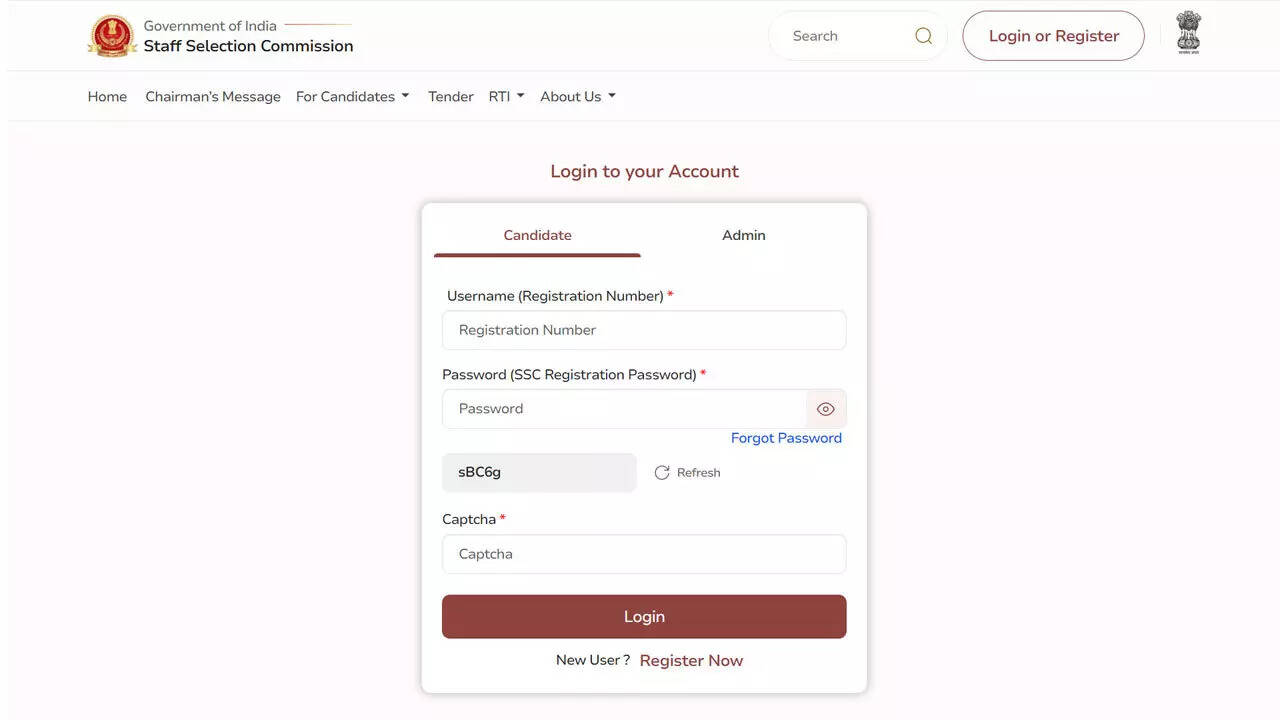
Task: Click the captcha refresh arrow icon
Action: click(662, 473)
